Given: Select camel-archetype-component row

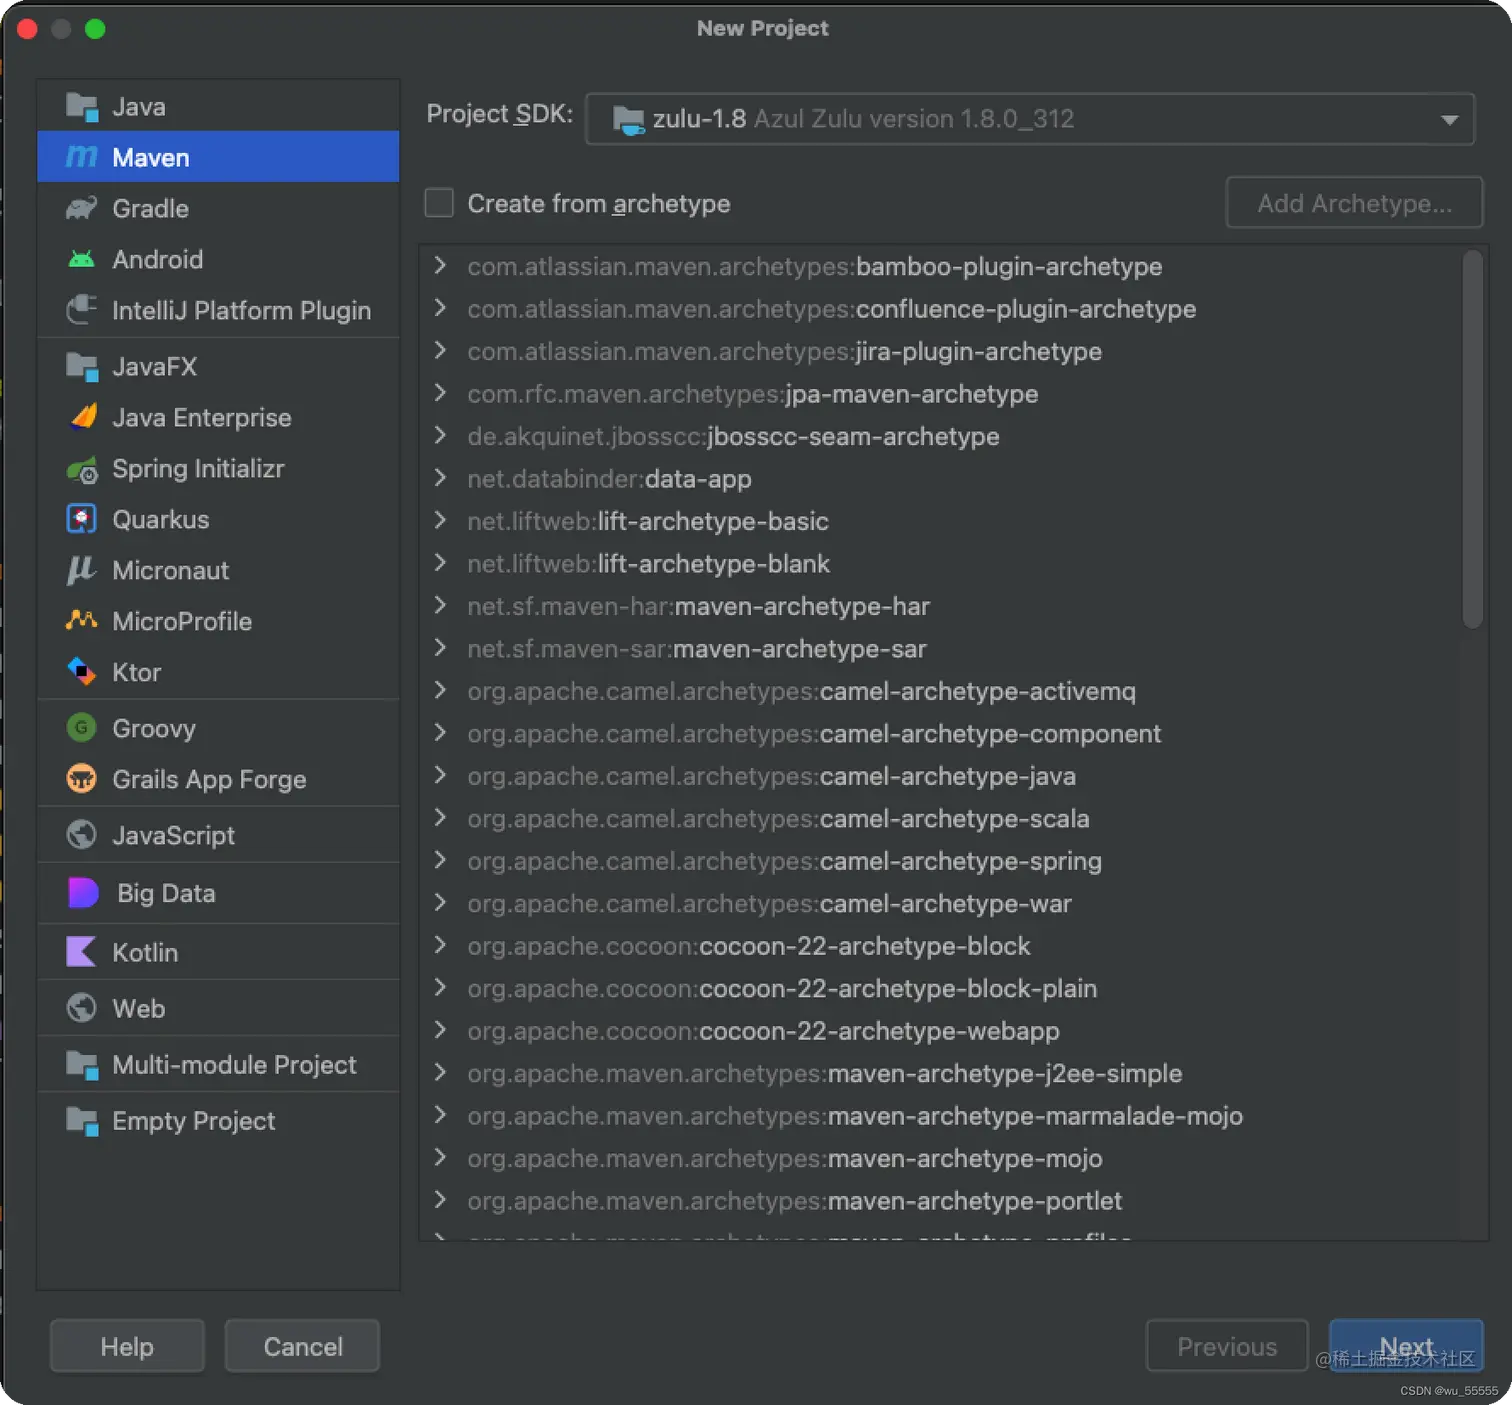Looking at the screenshot, I should click(940, 733).
